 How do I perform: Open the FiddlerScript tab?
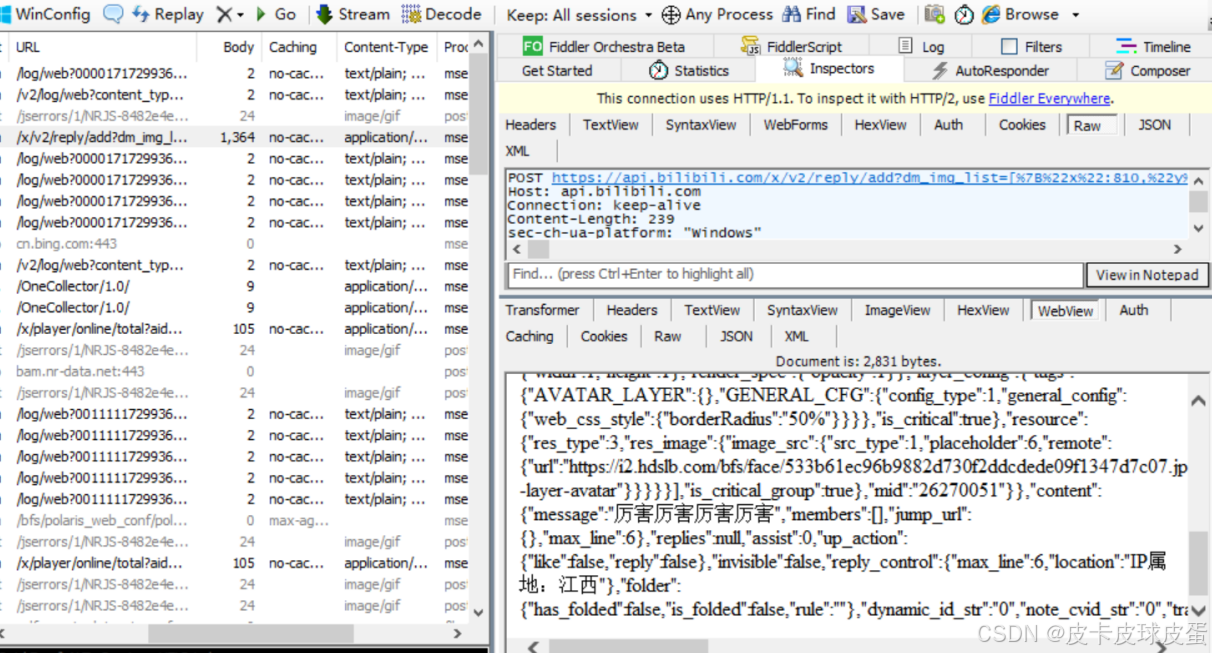[x=791, y=46]
